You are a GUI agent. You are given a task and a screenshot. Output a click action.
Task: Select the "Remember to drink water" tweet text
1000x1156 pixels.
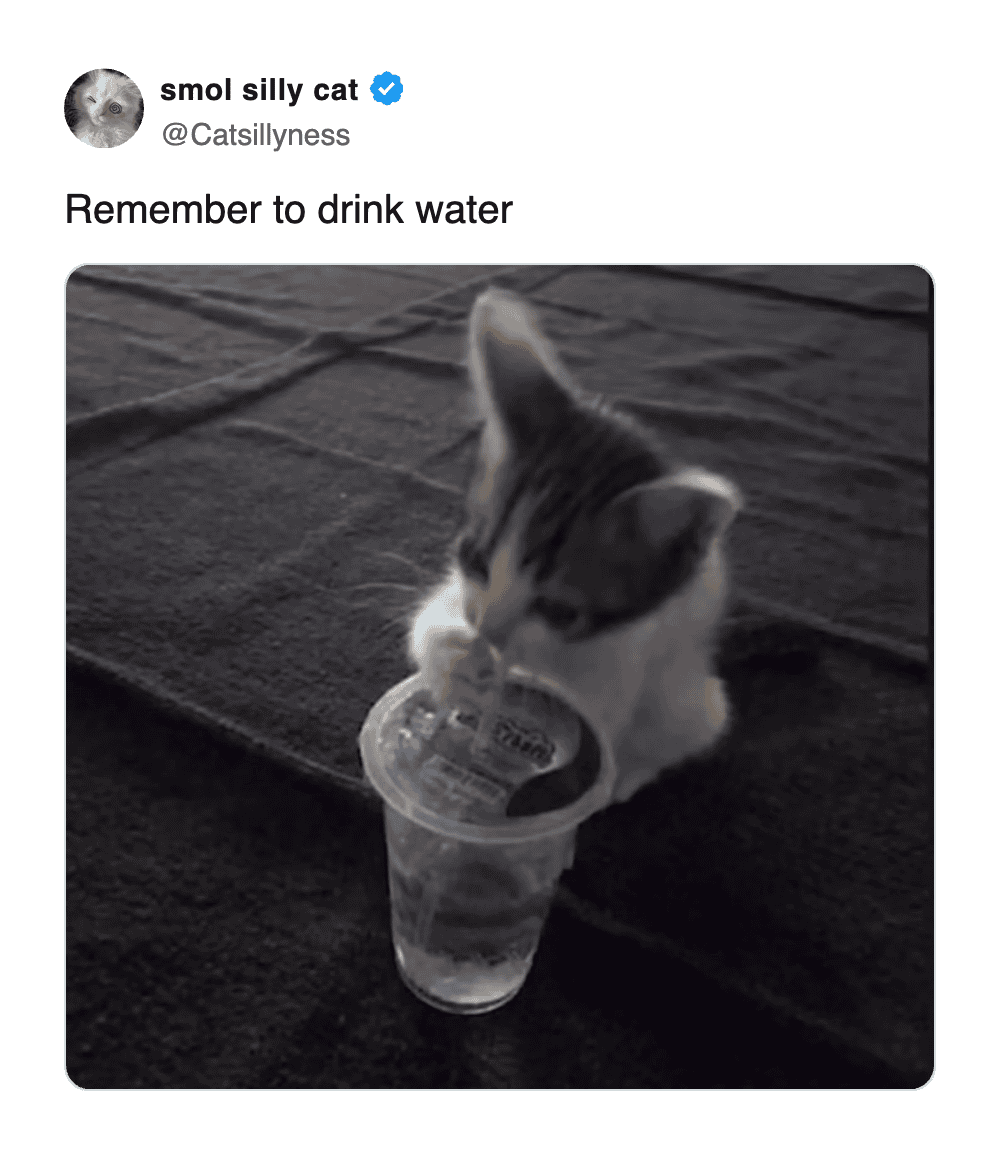tap(288, 210)
